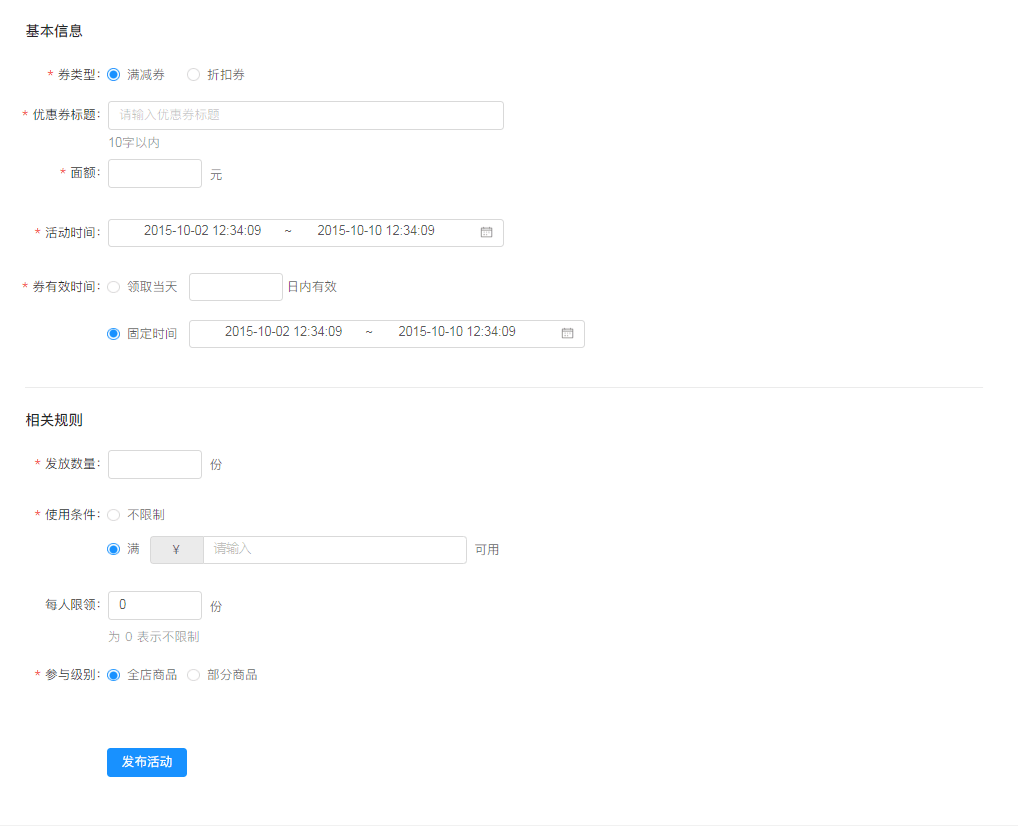Select the 满 threshold condition
The image size is (1018, 826).
point(113,549)
